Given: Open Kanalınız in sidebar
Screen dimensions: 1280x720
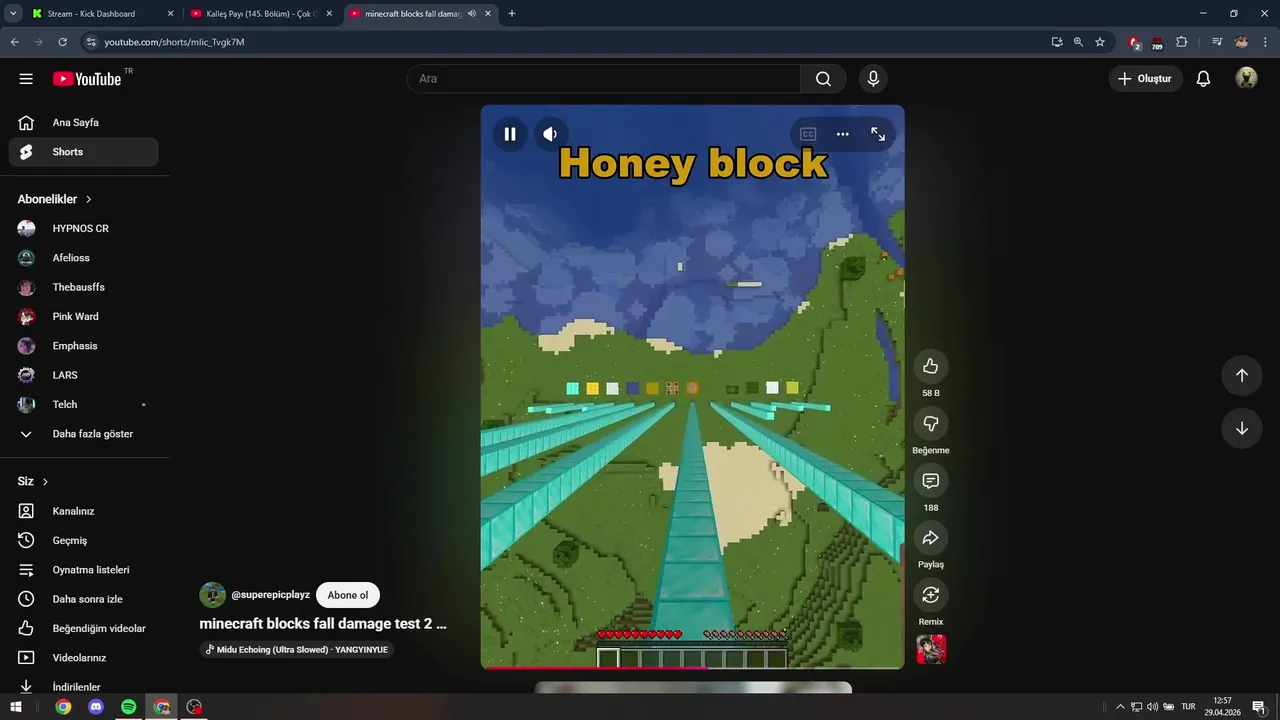Looking at the screenshot, I should (84, 511).
